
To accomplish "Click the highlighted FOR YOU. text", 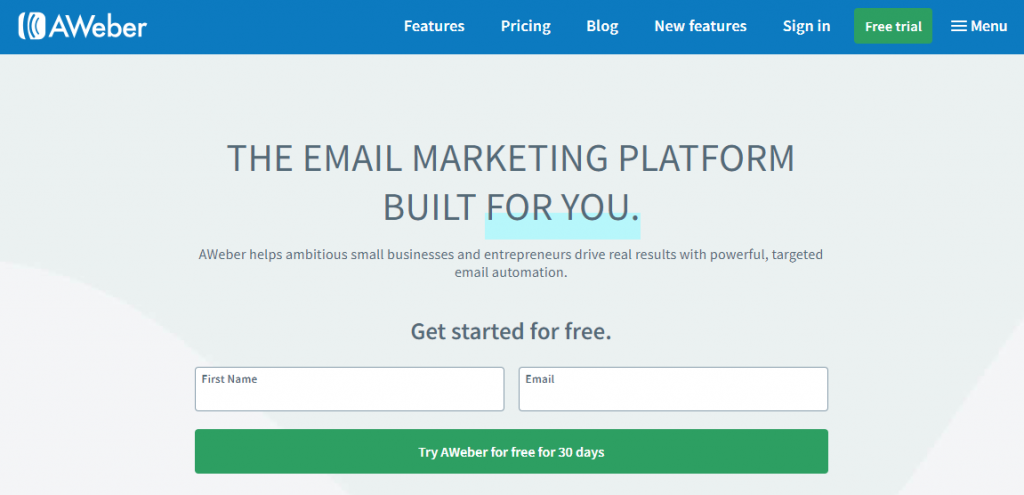I will (562, 209).
